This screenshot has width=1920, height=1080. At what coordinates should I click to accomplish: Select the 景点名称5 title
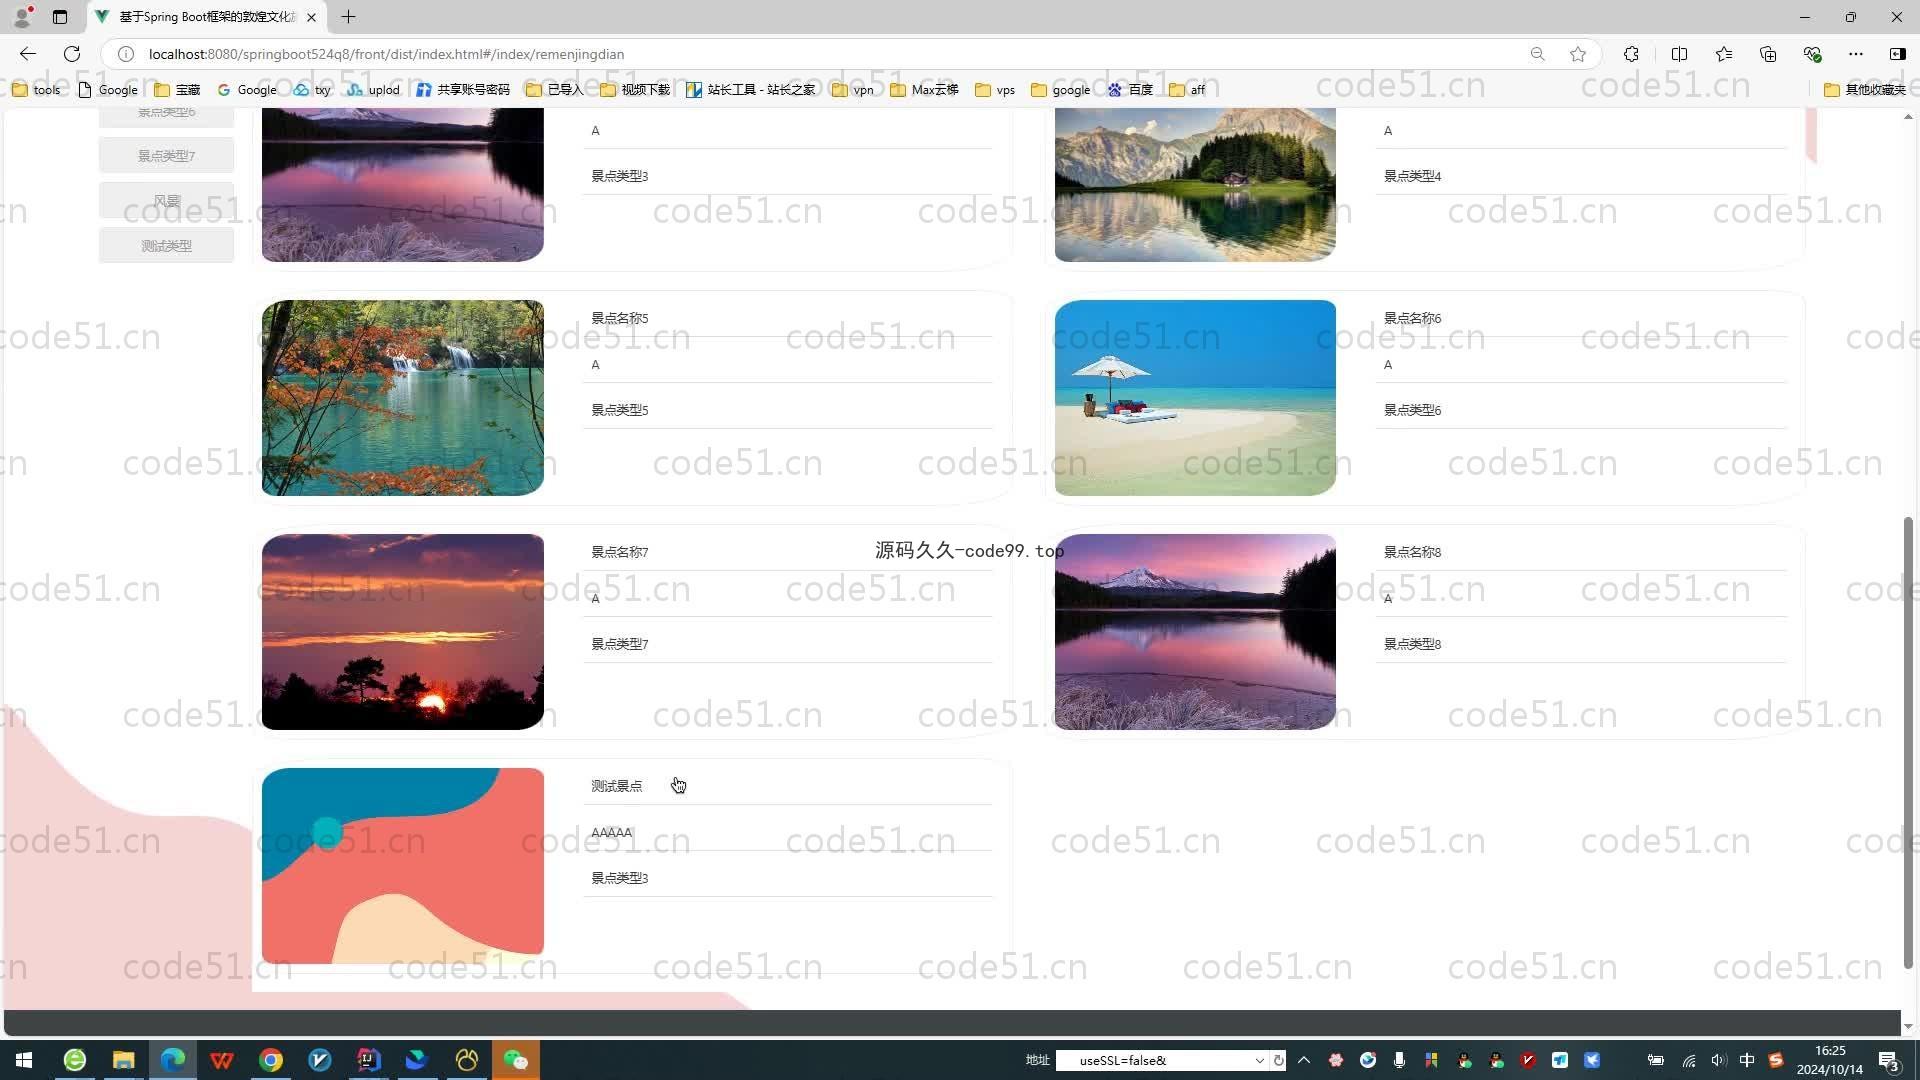(x=620, y=318)
